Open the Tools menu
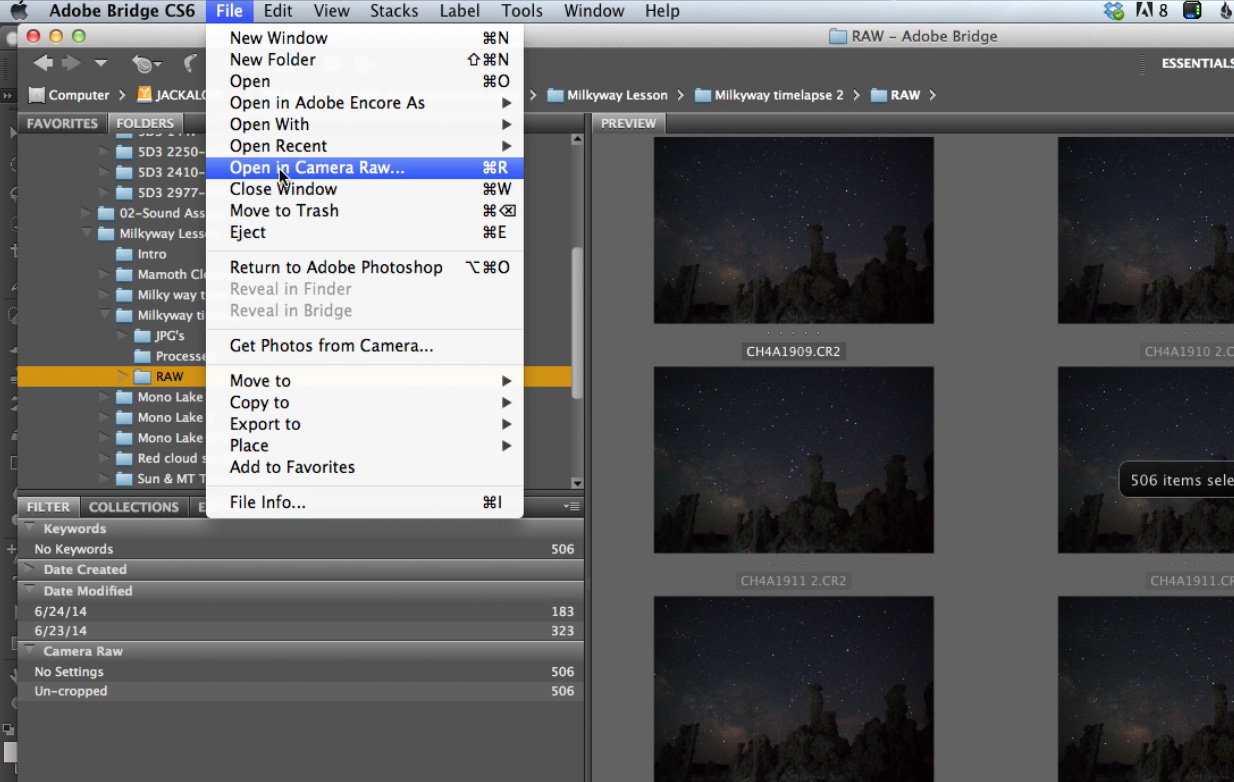Image resolution: width=1234 pixels, height=782 pixels. click(522, 11)
